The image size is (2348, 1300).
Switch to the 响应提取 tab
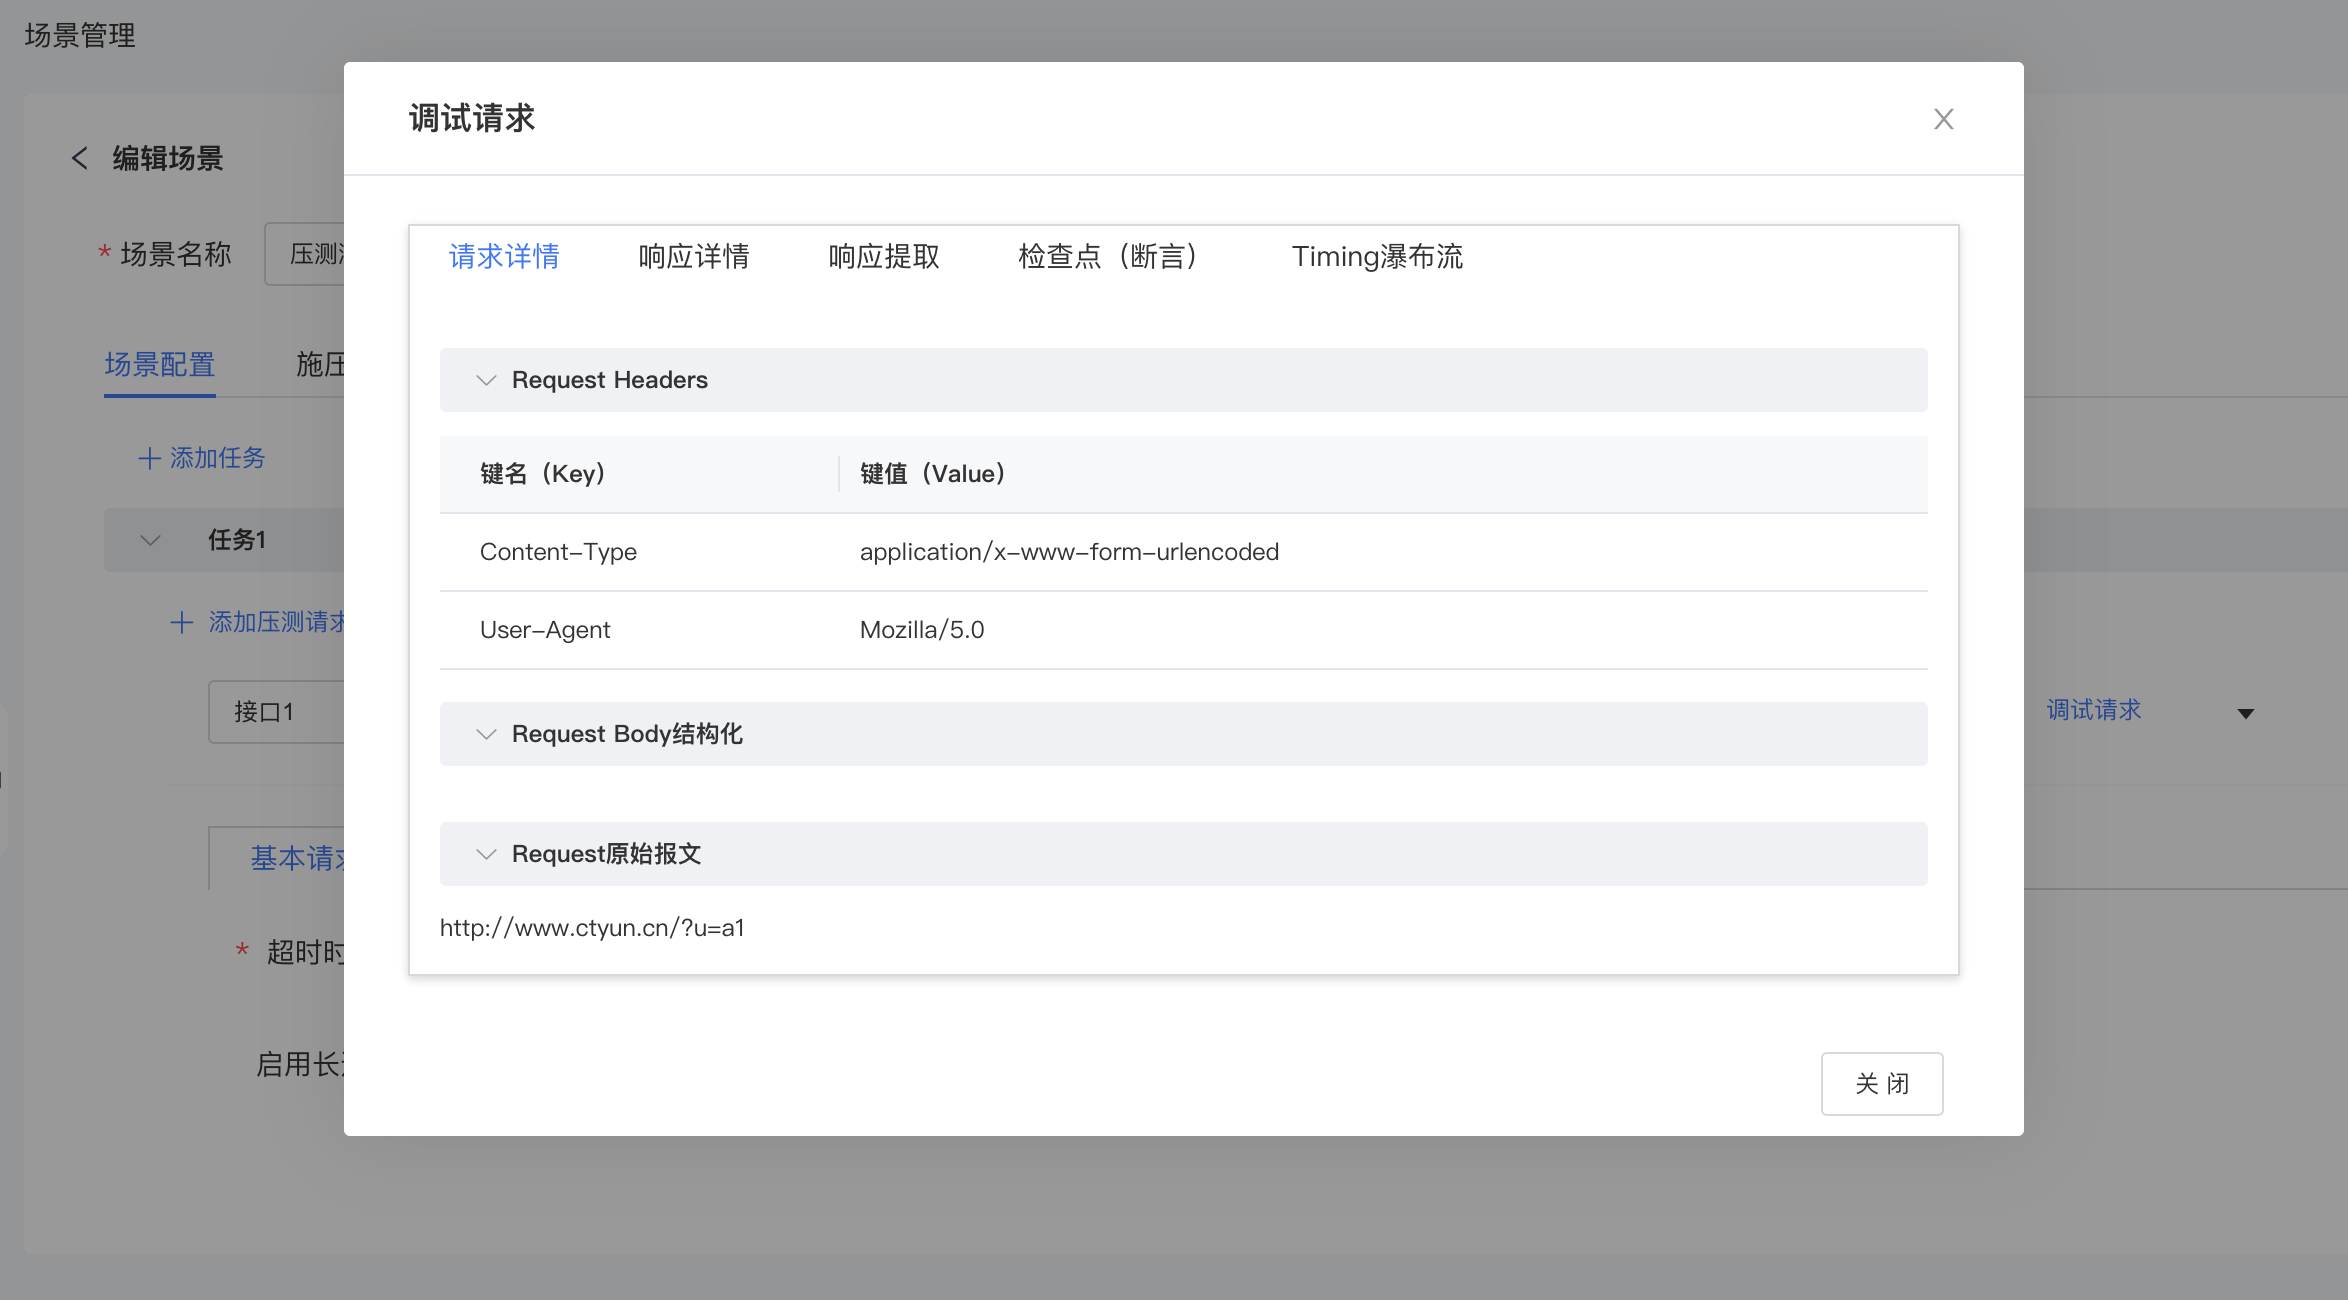[883, 257]
